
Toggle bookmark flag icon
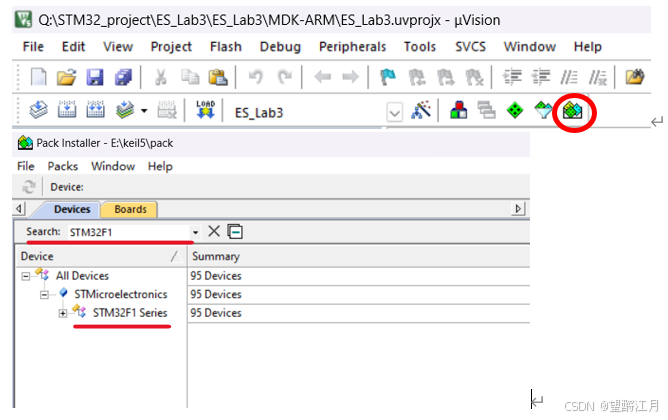pos(388,77)
